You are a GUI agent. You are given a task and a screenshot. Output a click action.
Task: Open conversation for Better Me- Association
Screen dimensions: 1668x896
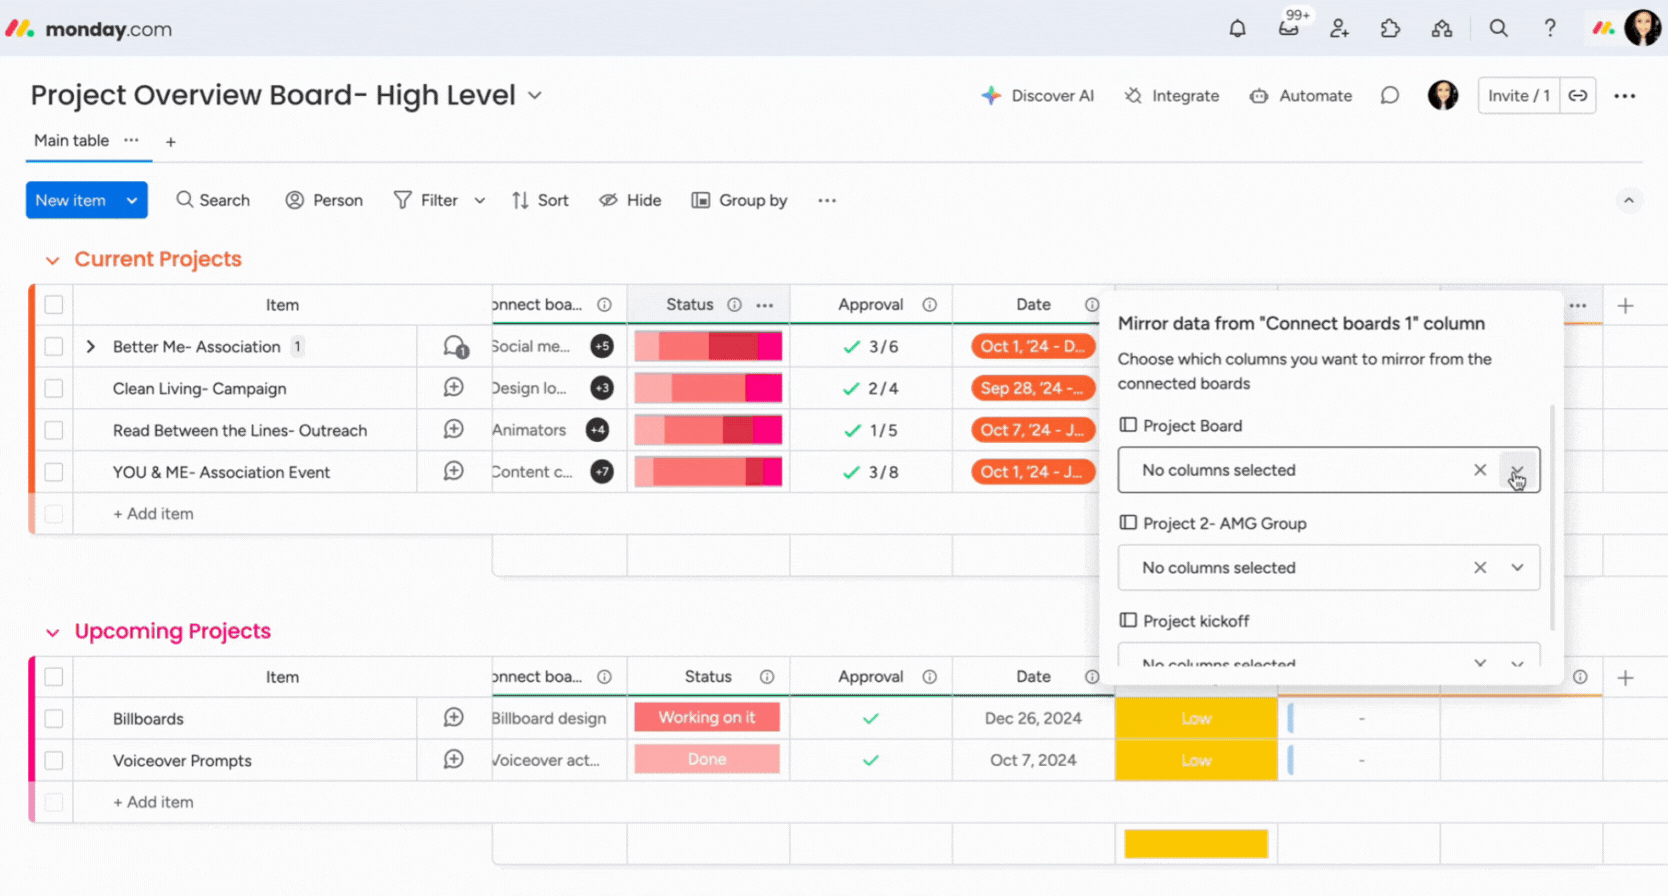click(x=455, y=347)
